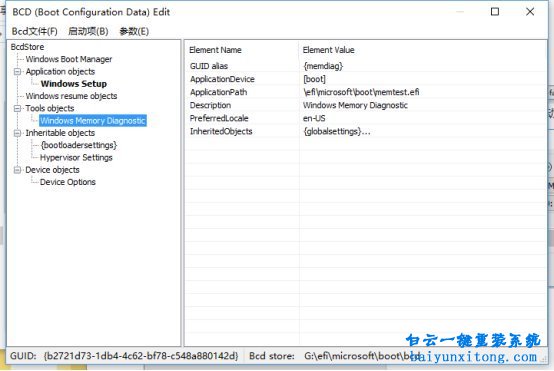Select the InheritedObjects row name

[221, 131]
